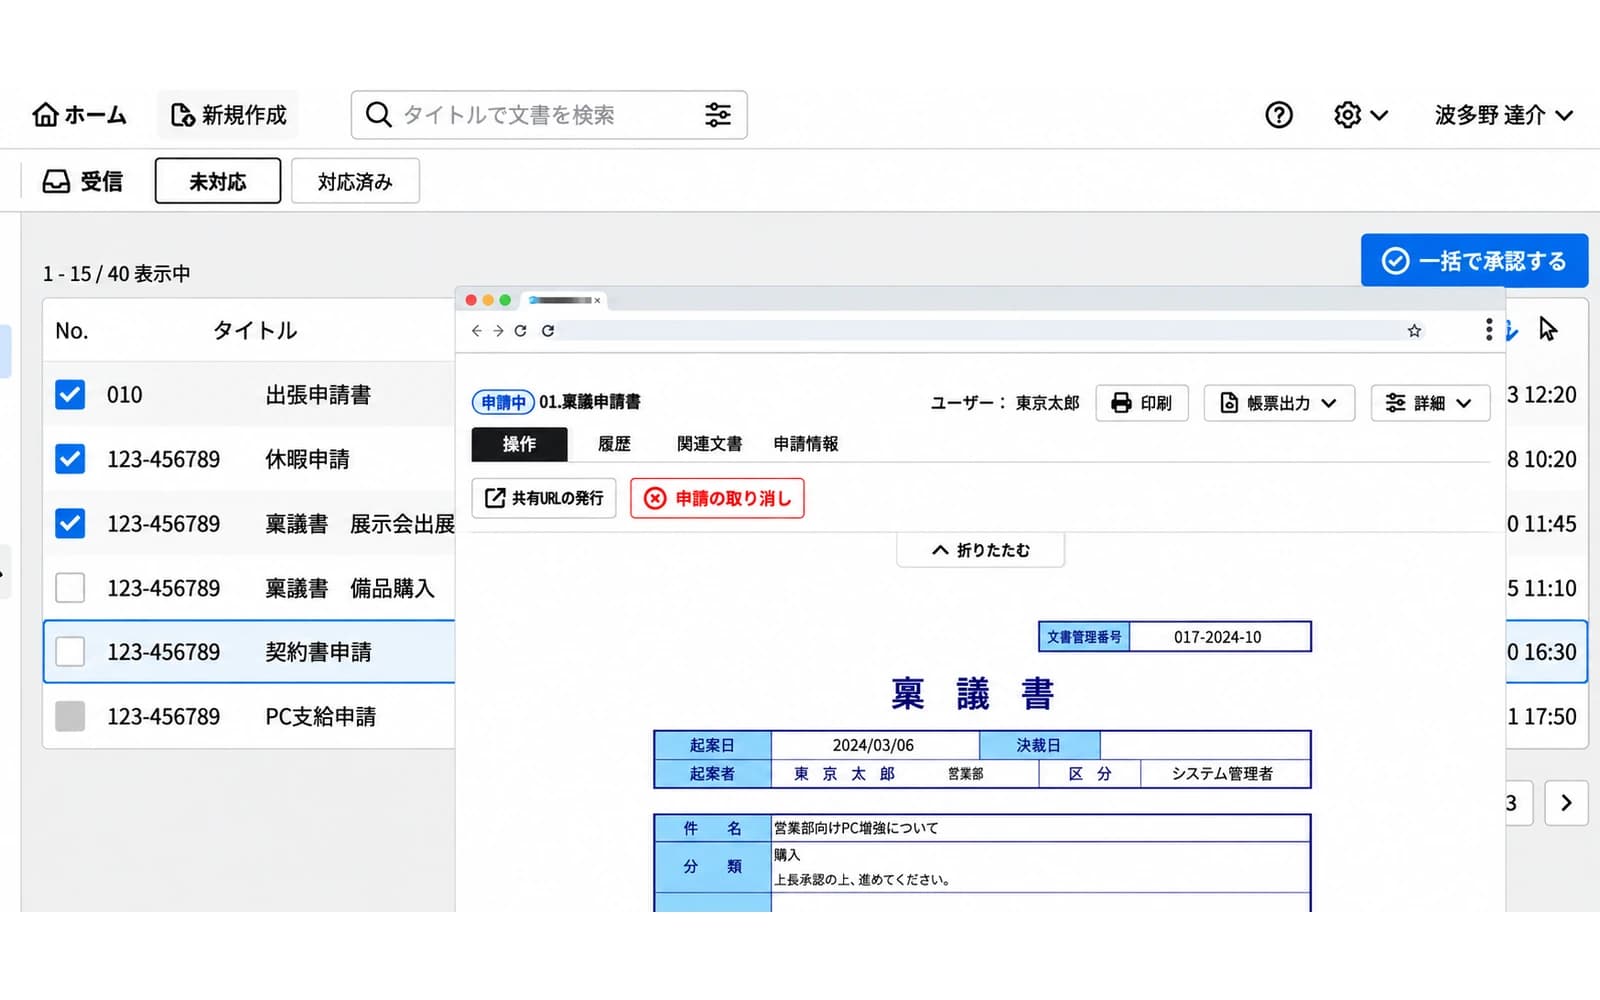This screenshot has height=1000, width=1600.
Task: Click the help question mark icon
Action: (1278, 115)
